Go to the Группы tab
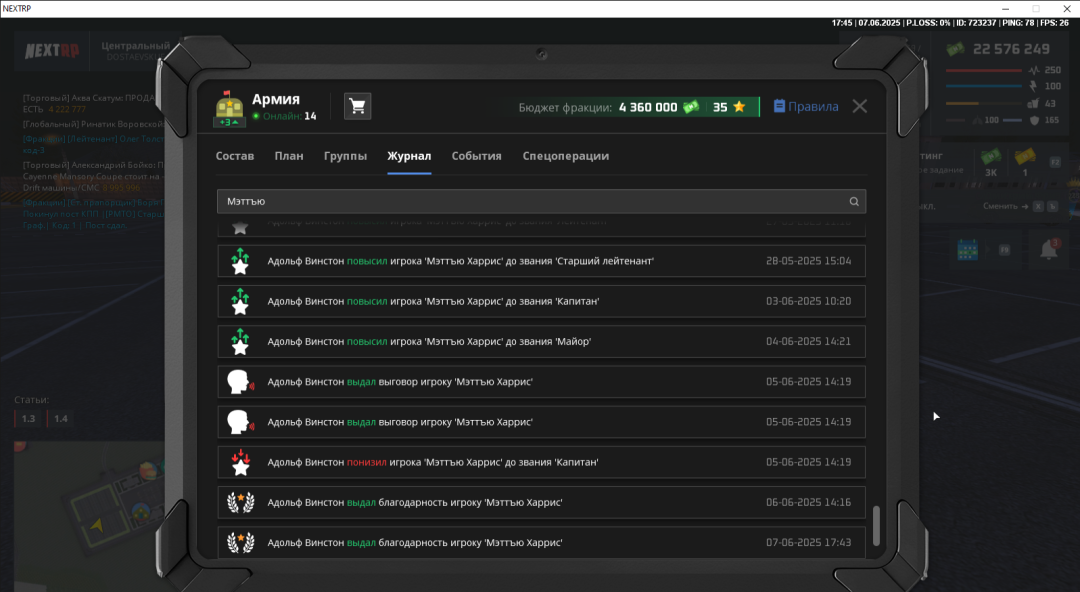1080x592 pixels. click(x=345, y=156)
